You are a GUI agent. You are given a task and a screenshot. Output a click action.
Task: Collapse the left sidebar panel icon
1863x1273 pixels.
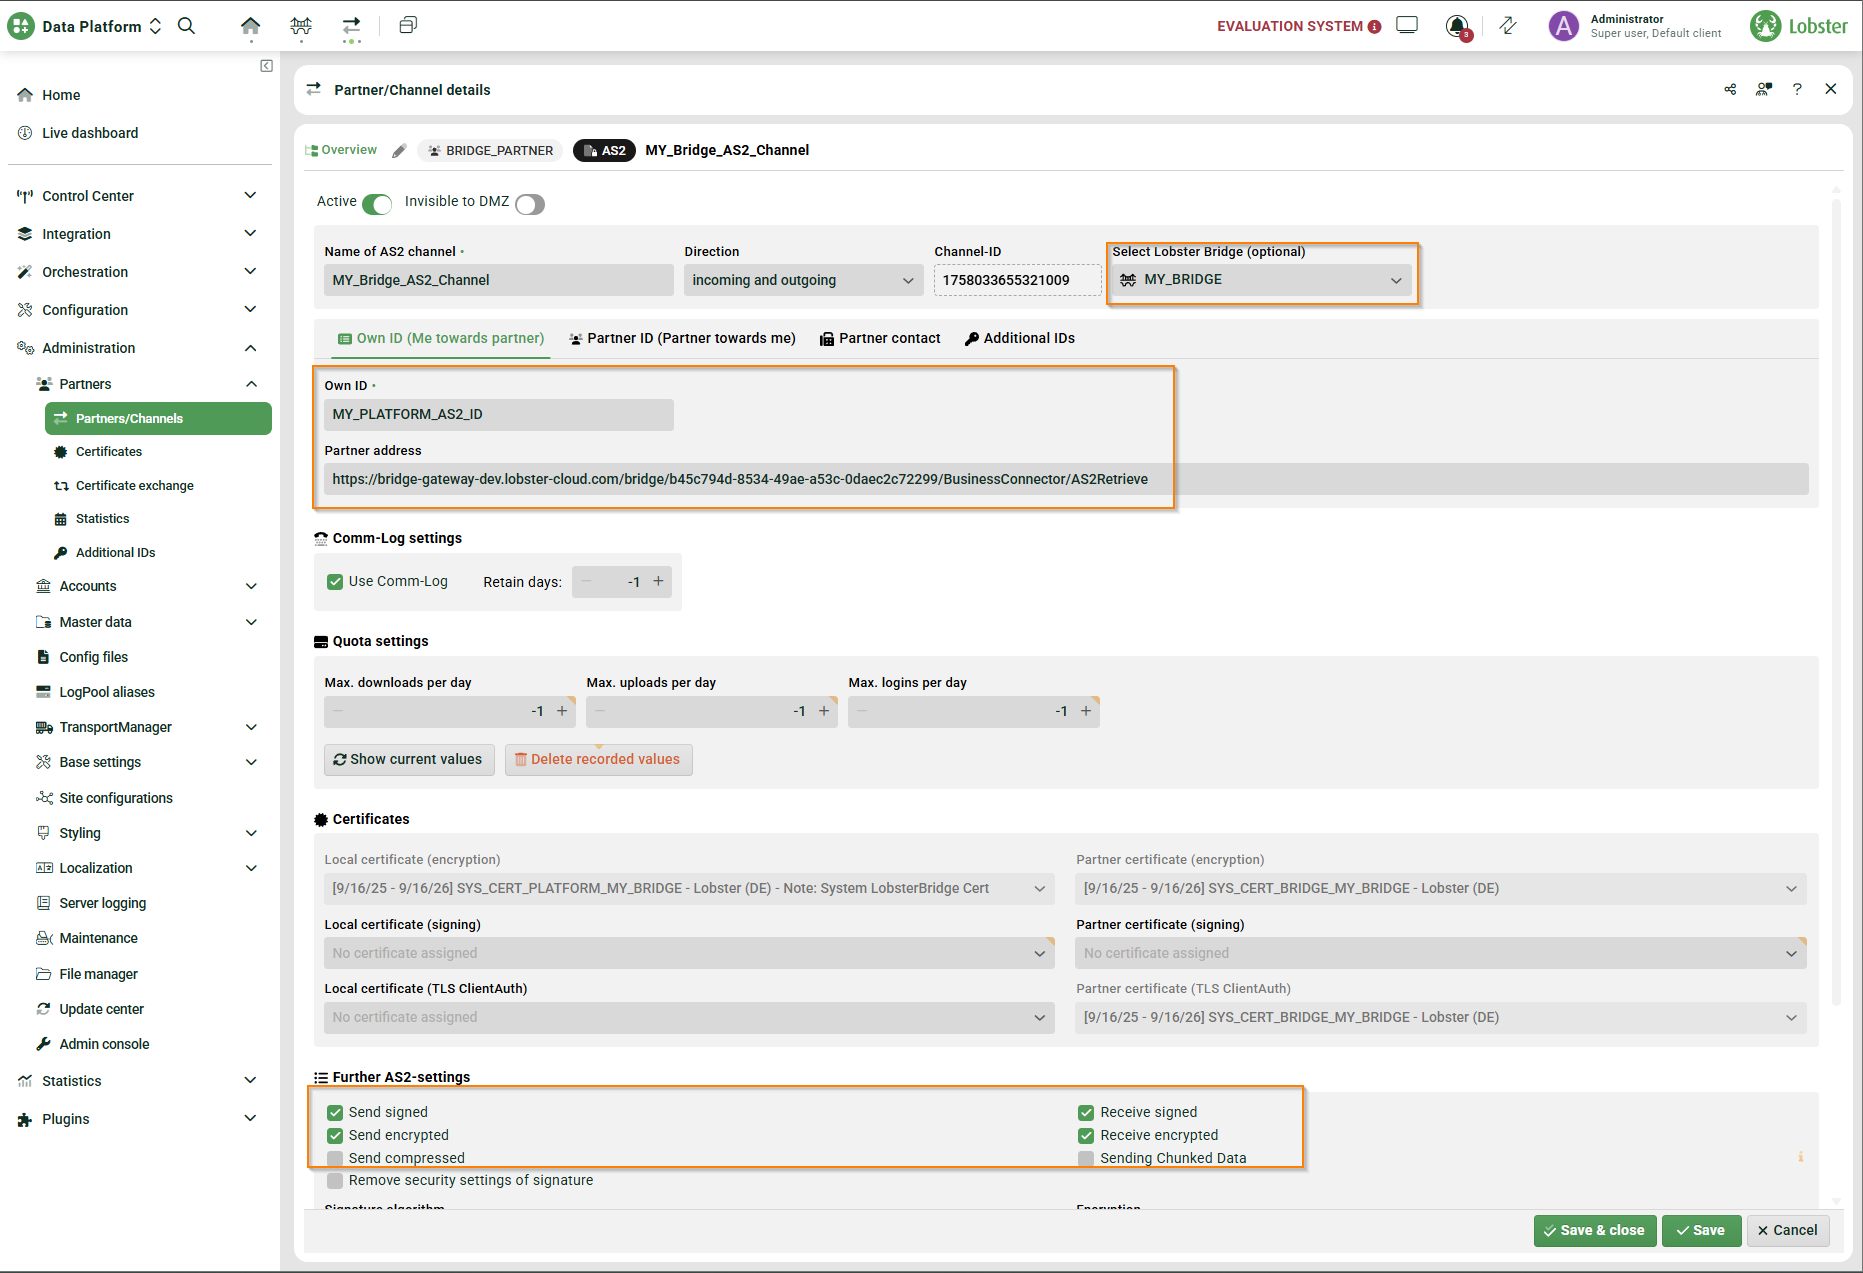coord(266,66)
